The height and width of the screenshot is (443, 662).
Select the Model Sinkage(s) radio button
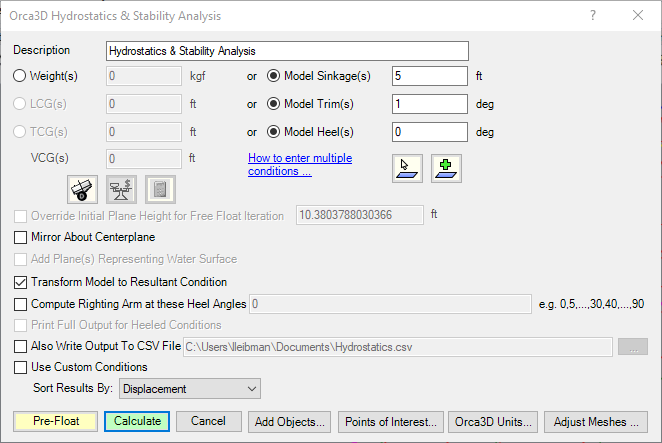coord(274,76)
